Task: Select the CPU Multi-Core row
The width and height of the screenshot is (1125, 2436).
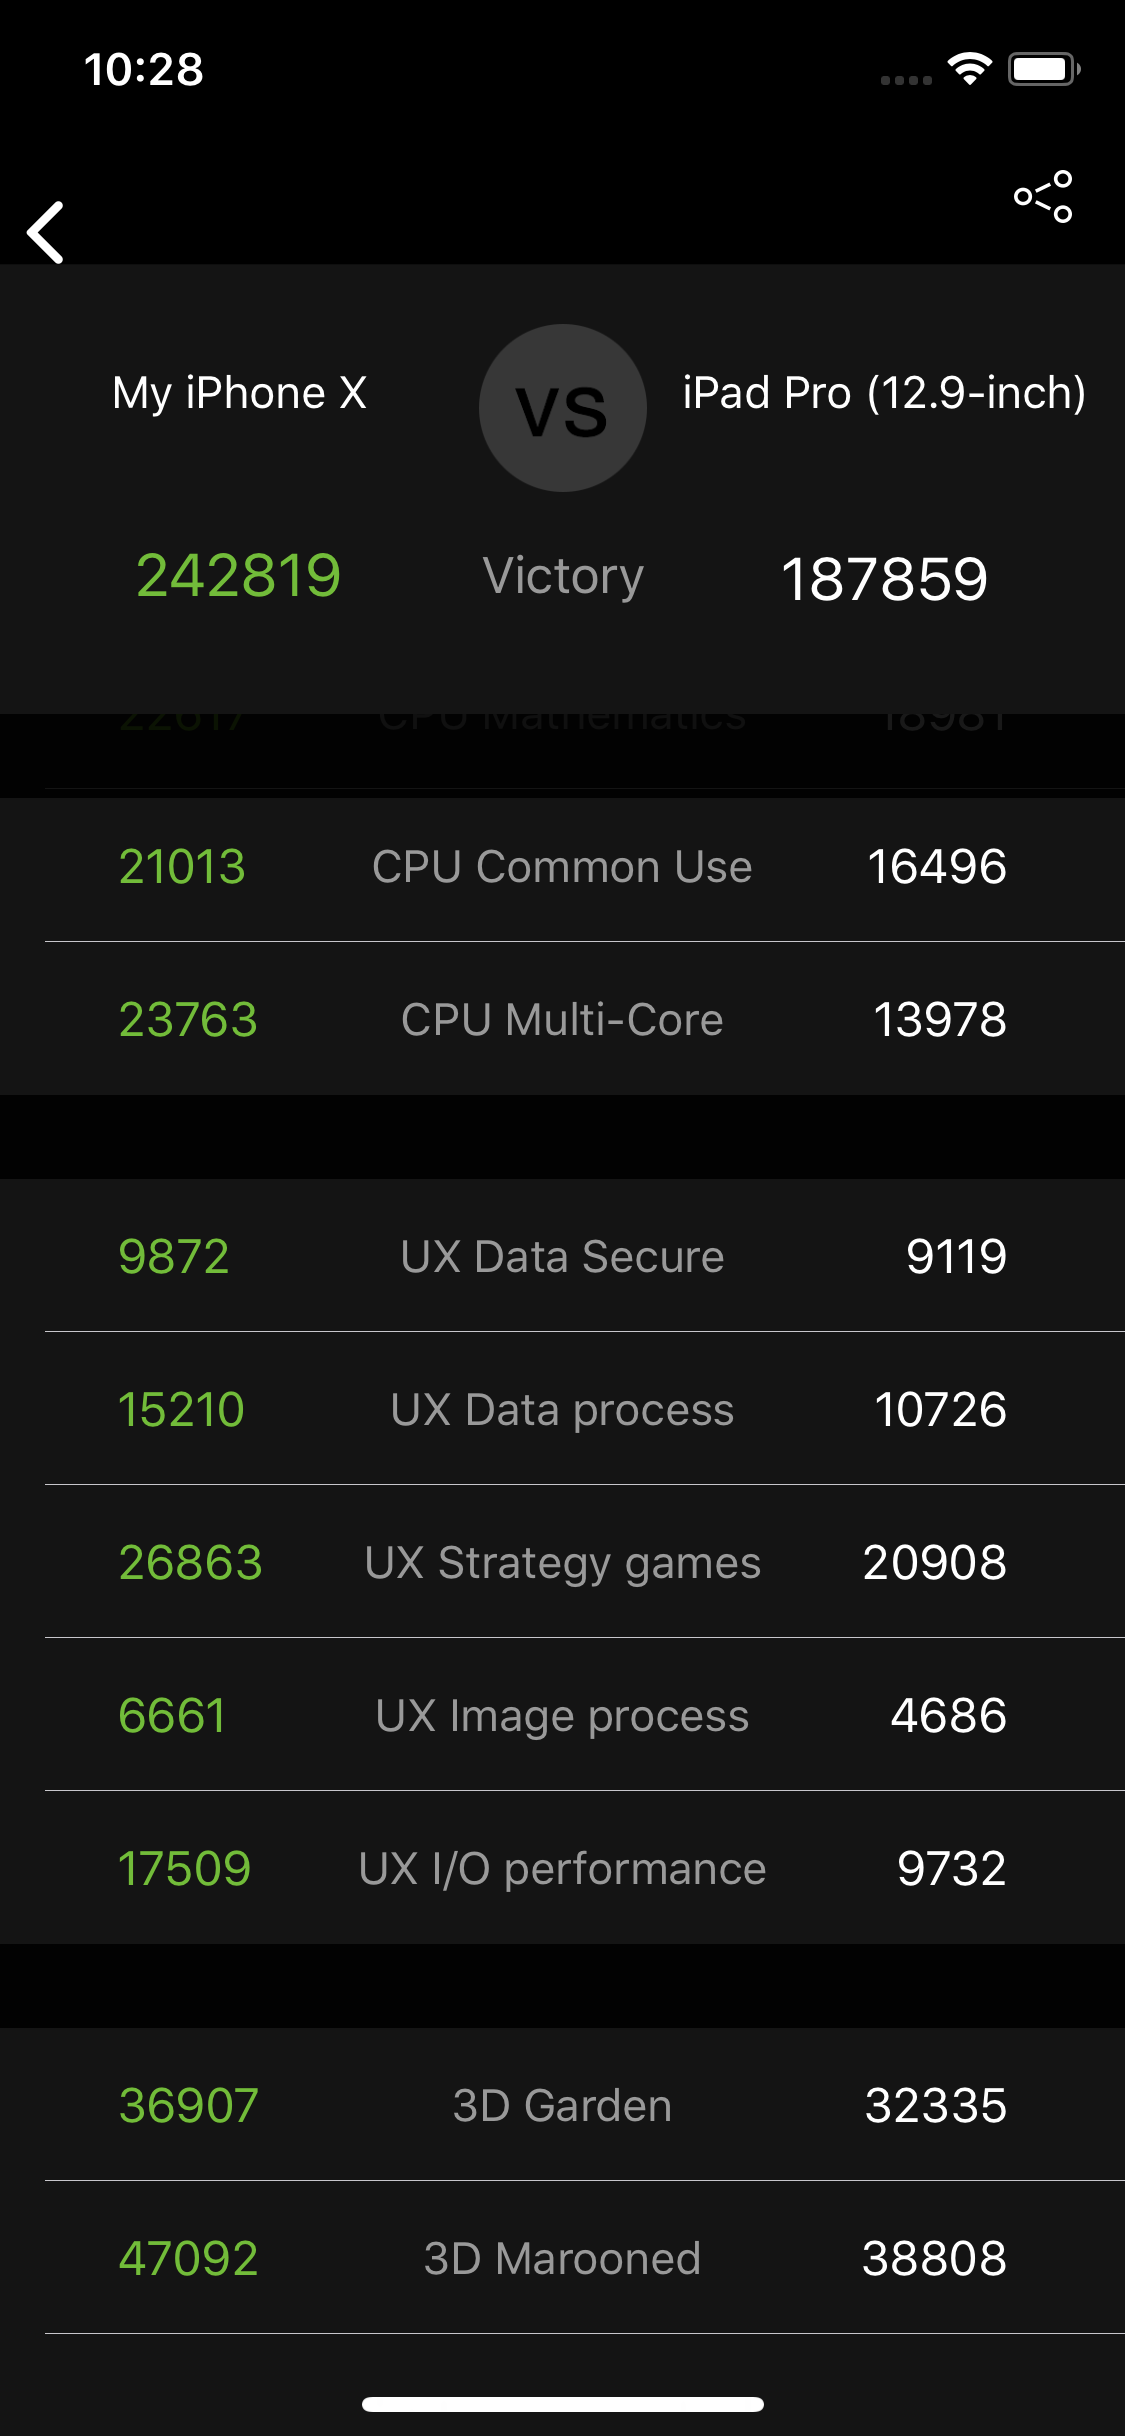Action: [x=563, y=1019]
